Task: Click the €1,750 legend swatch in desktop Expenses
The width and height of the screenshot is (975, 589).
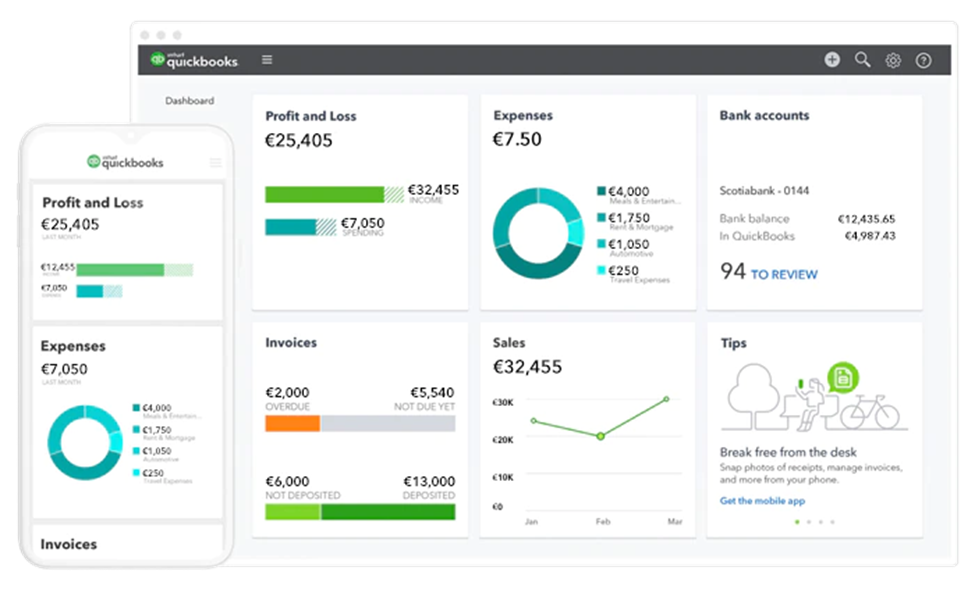Action: click(x=601, y=217)
